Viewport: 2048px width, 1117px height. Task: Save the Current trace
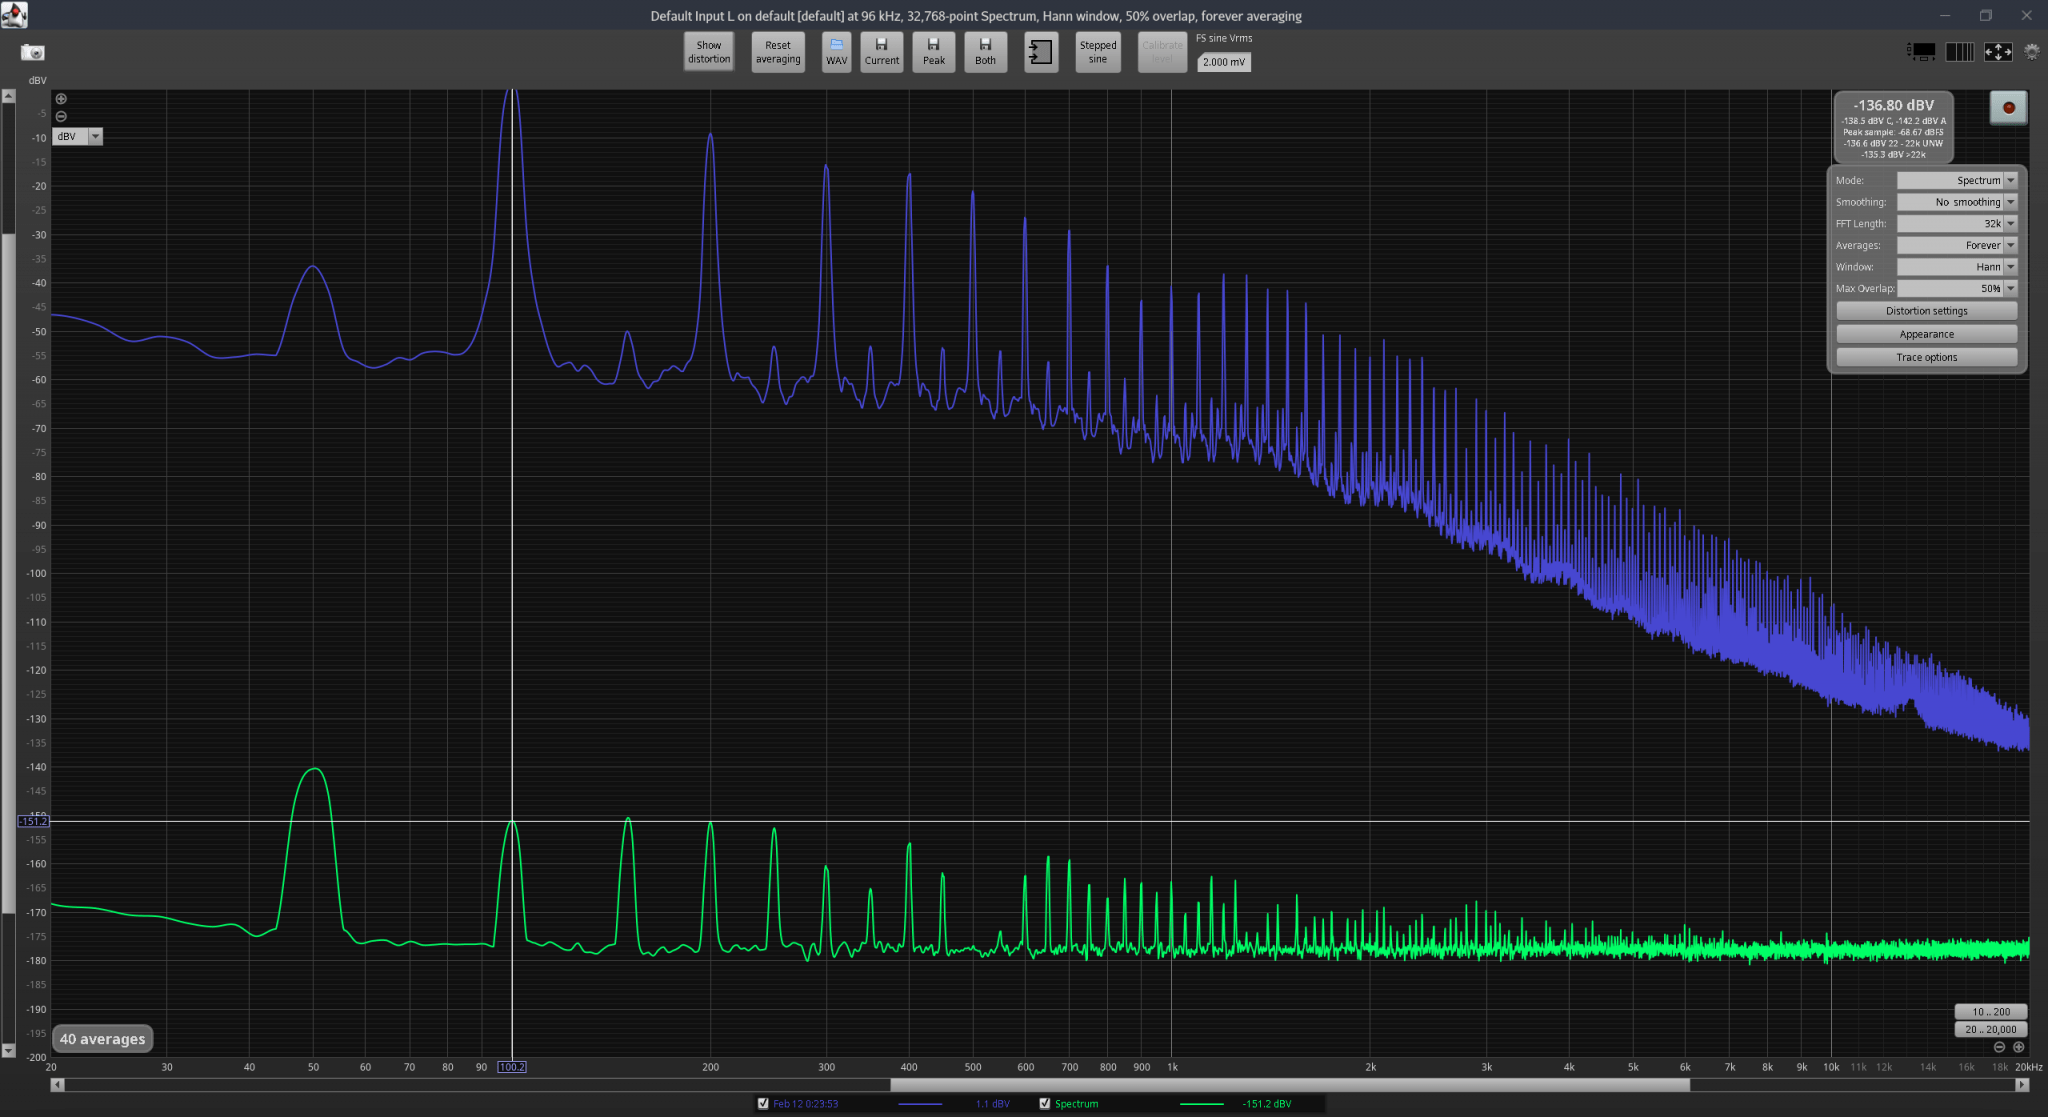coord(882,52)
